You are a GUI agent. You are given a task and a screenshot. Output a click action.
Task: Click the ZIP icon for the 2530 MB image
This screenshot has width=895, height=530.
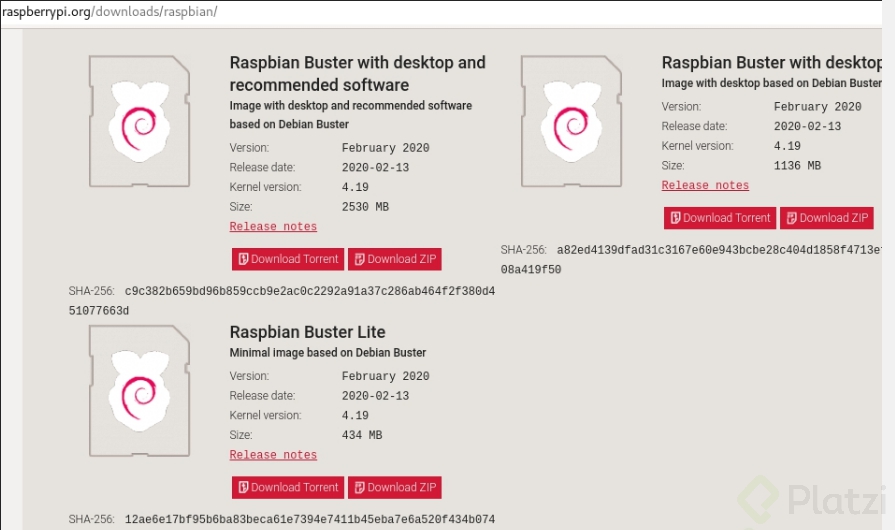tap(360, 259)
